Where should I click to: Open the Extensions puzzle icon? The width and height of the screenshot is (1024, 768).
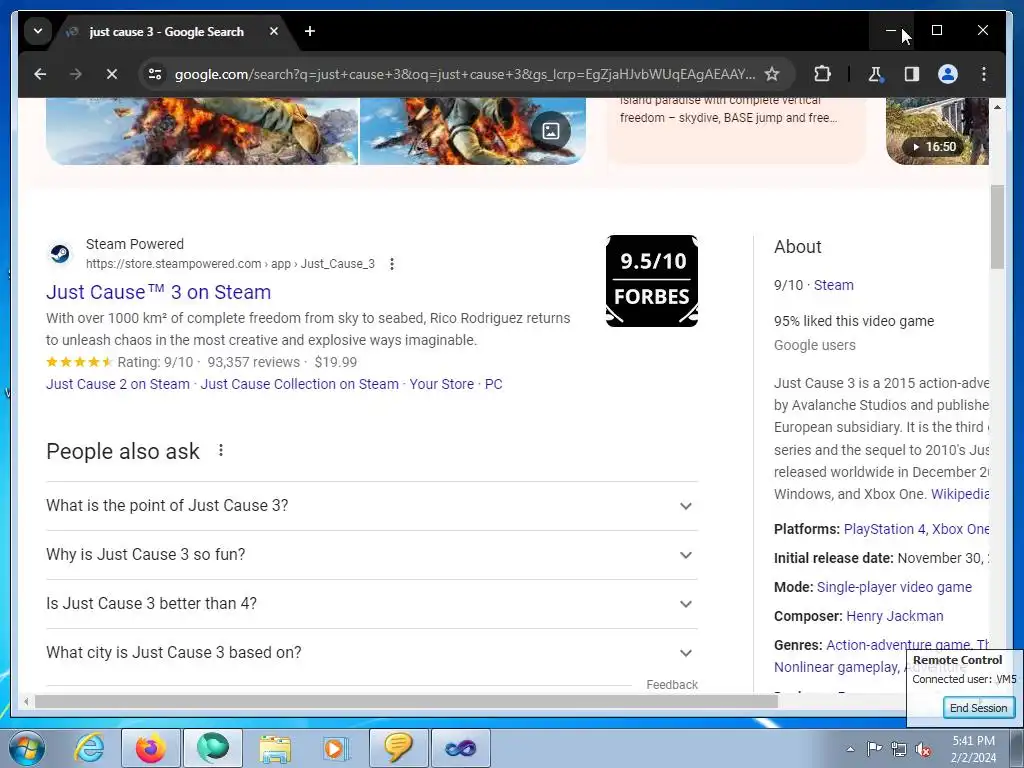[x=822, y=74]
